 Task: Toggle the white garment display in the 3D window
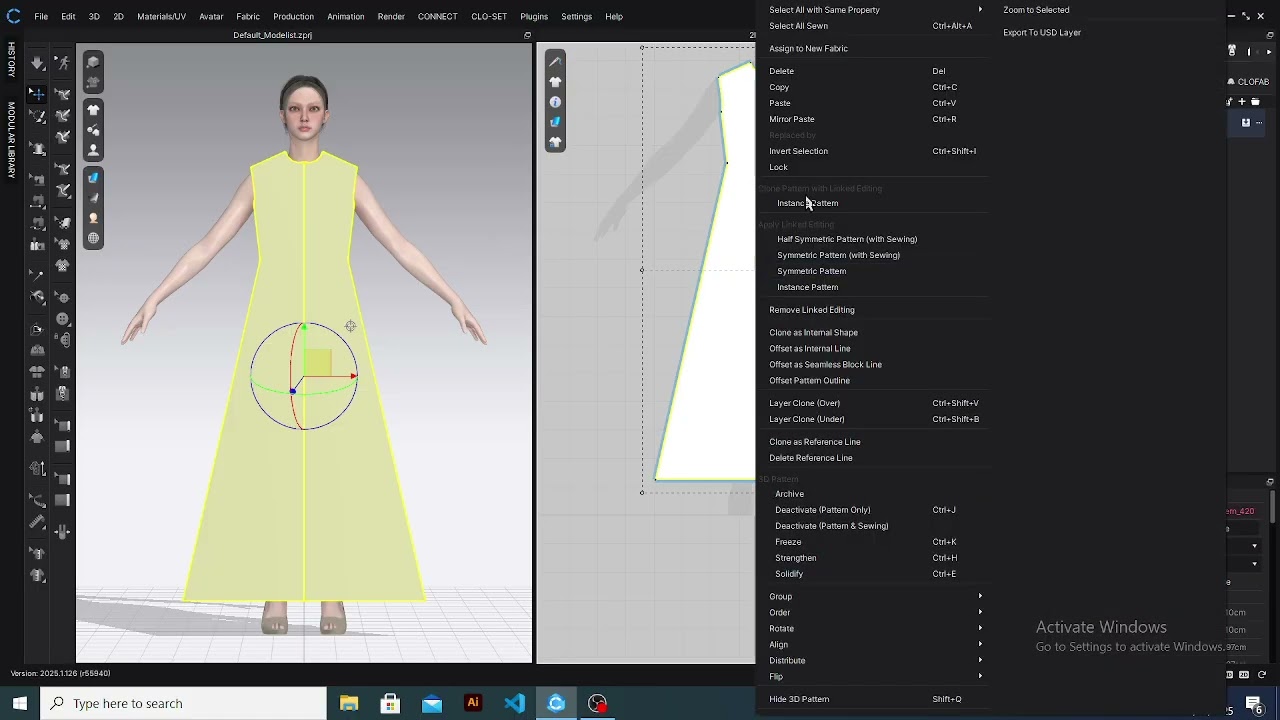[x=93, y=110]
